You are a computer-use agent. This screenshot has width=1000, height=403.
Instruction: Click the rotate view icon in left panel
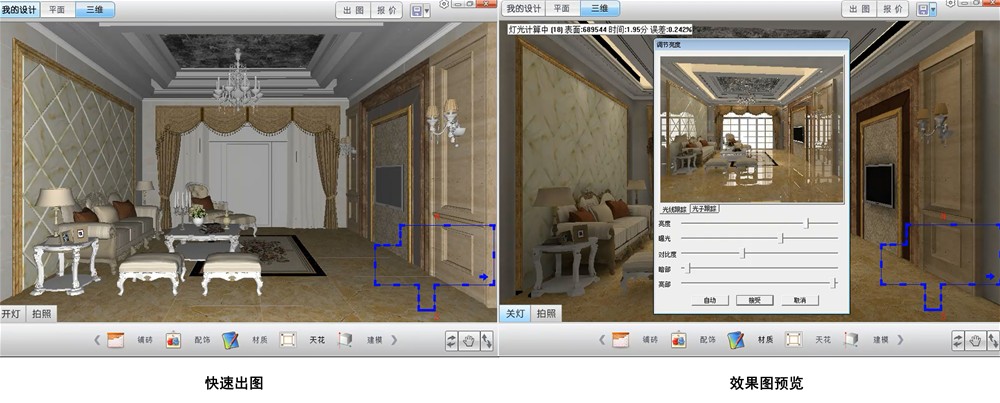[452, 340]
